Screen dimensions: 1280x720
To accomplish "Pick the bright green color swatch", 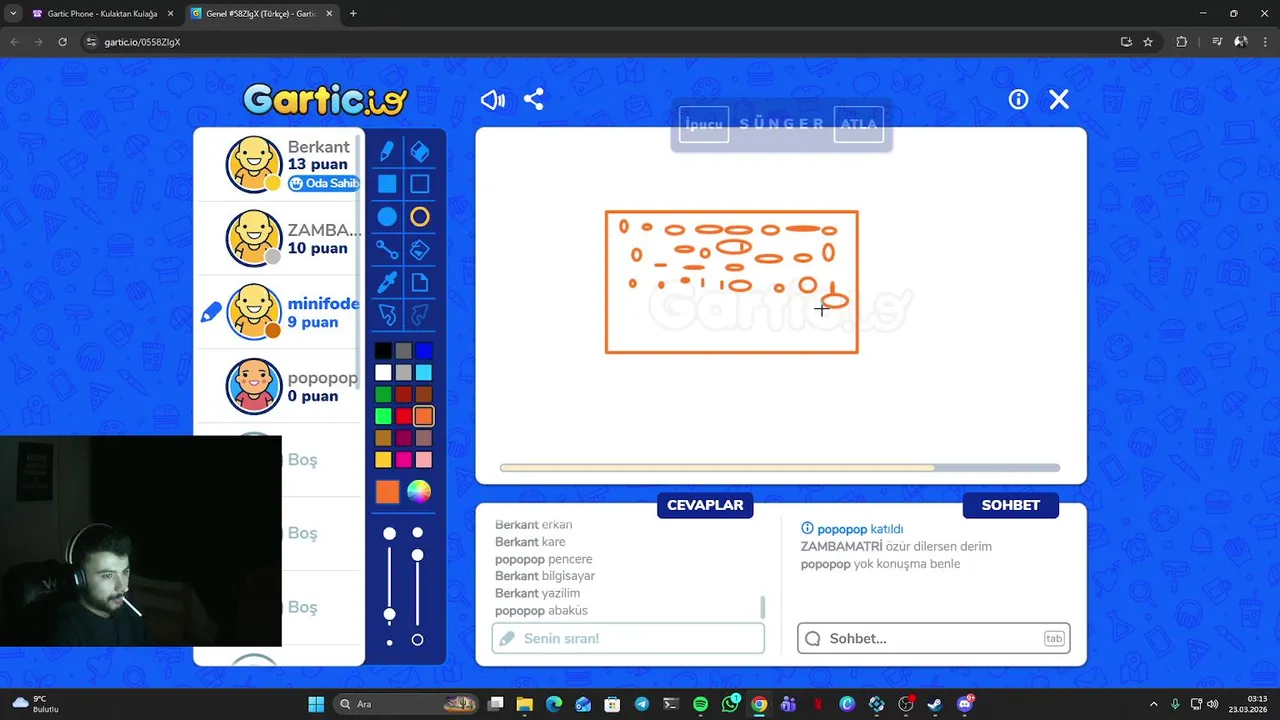I will click(x=383, y=416).
